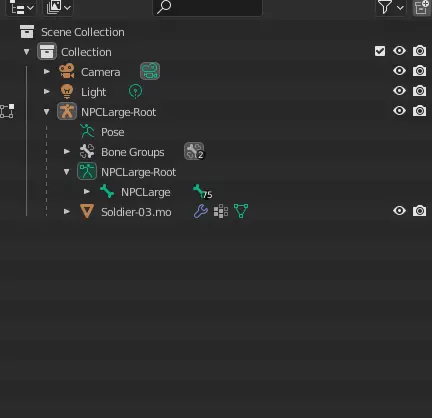Click the mesh data triangle icon on Soldier-03.mo
This screenshot has width=432, height=418.
[x=241, y=211]
